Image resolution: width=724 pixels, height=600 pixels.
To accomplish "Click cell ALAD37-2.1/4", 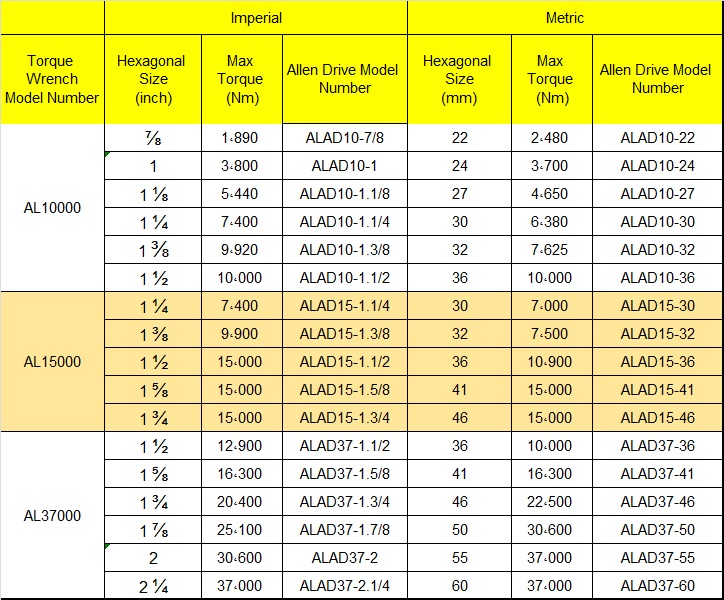I will [345, 586].
